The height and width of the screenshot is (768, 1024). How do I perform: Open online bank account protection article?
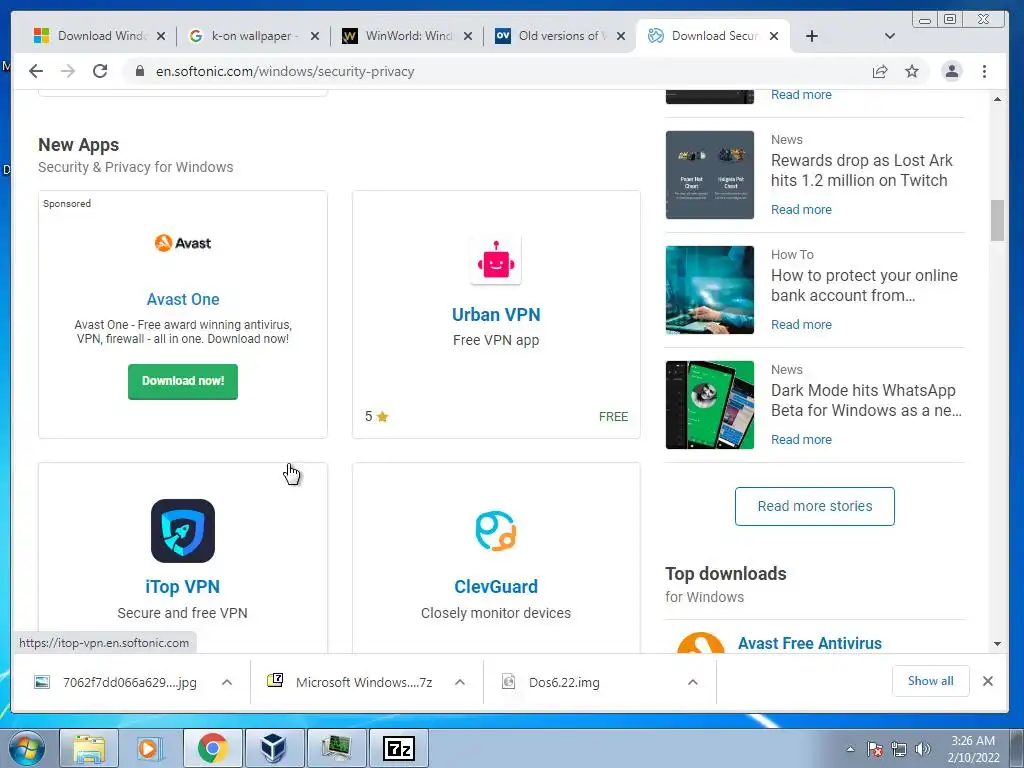[864, 285]
